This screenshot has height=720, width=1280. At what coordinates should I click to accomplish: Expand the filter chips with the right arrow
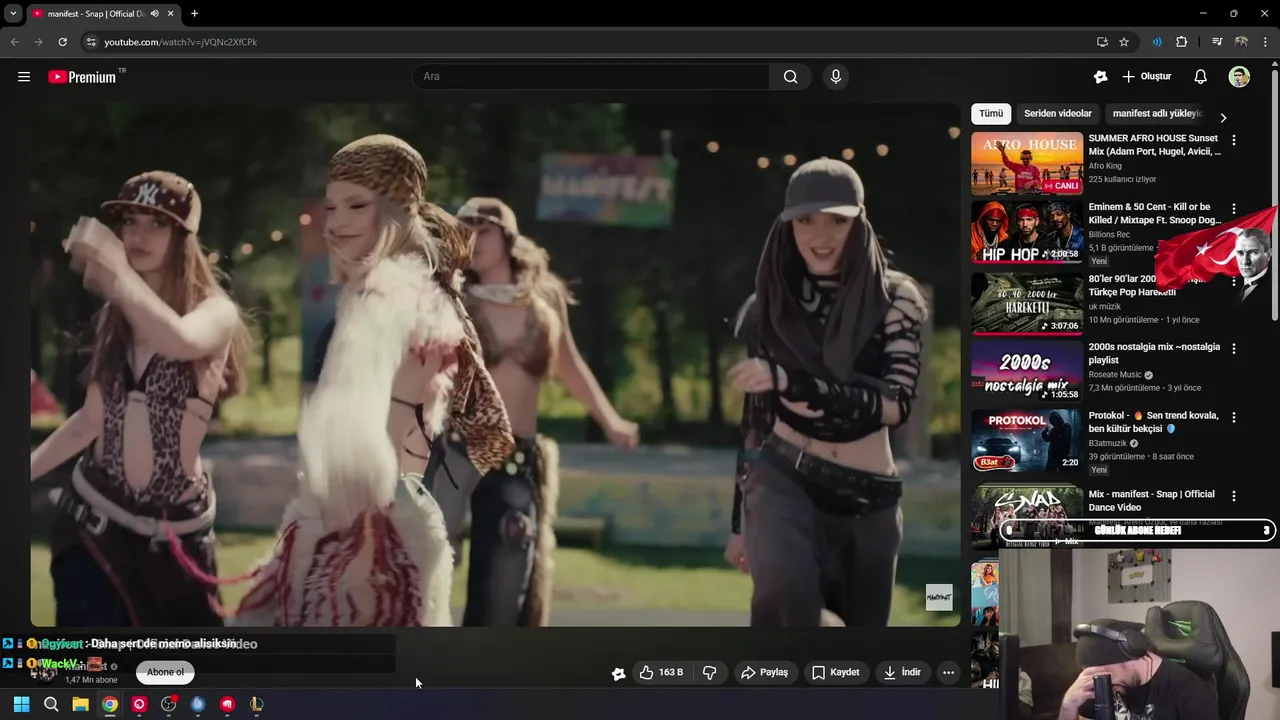coord(1222,117)
